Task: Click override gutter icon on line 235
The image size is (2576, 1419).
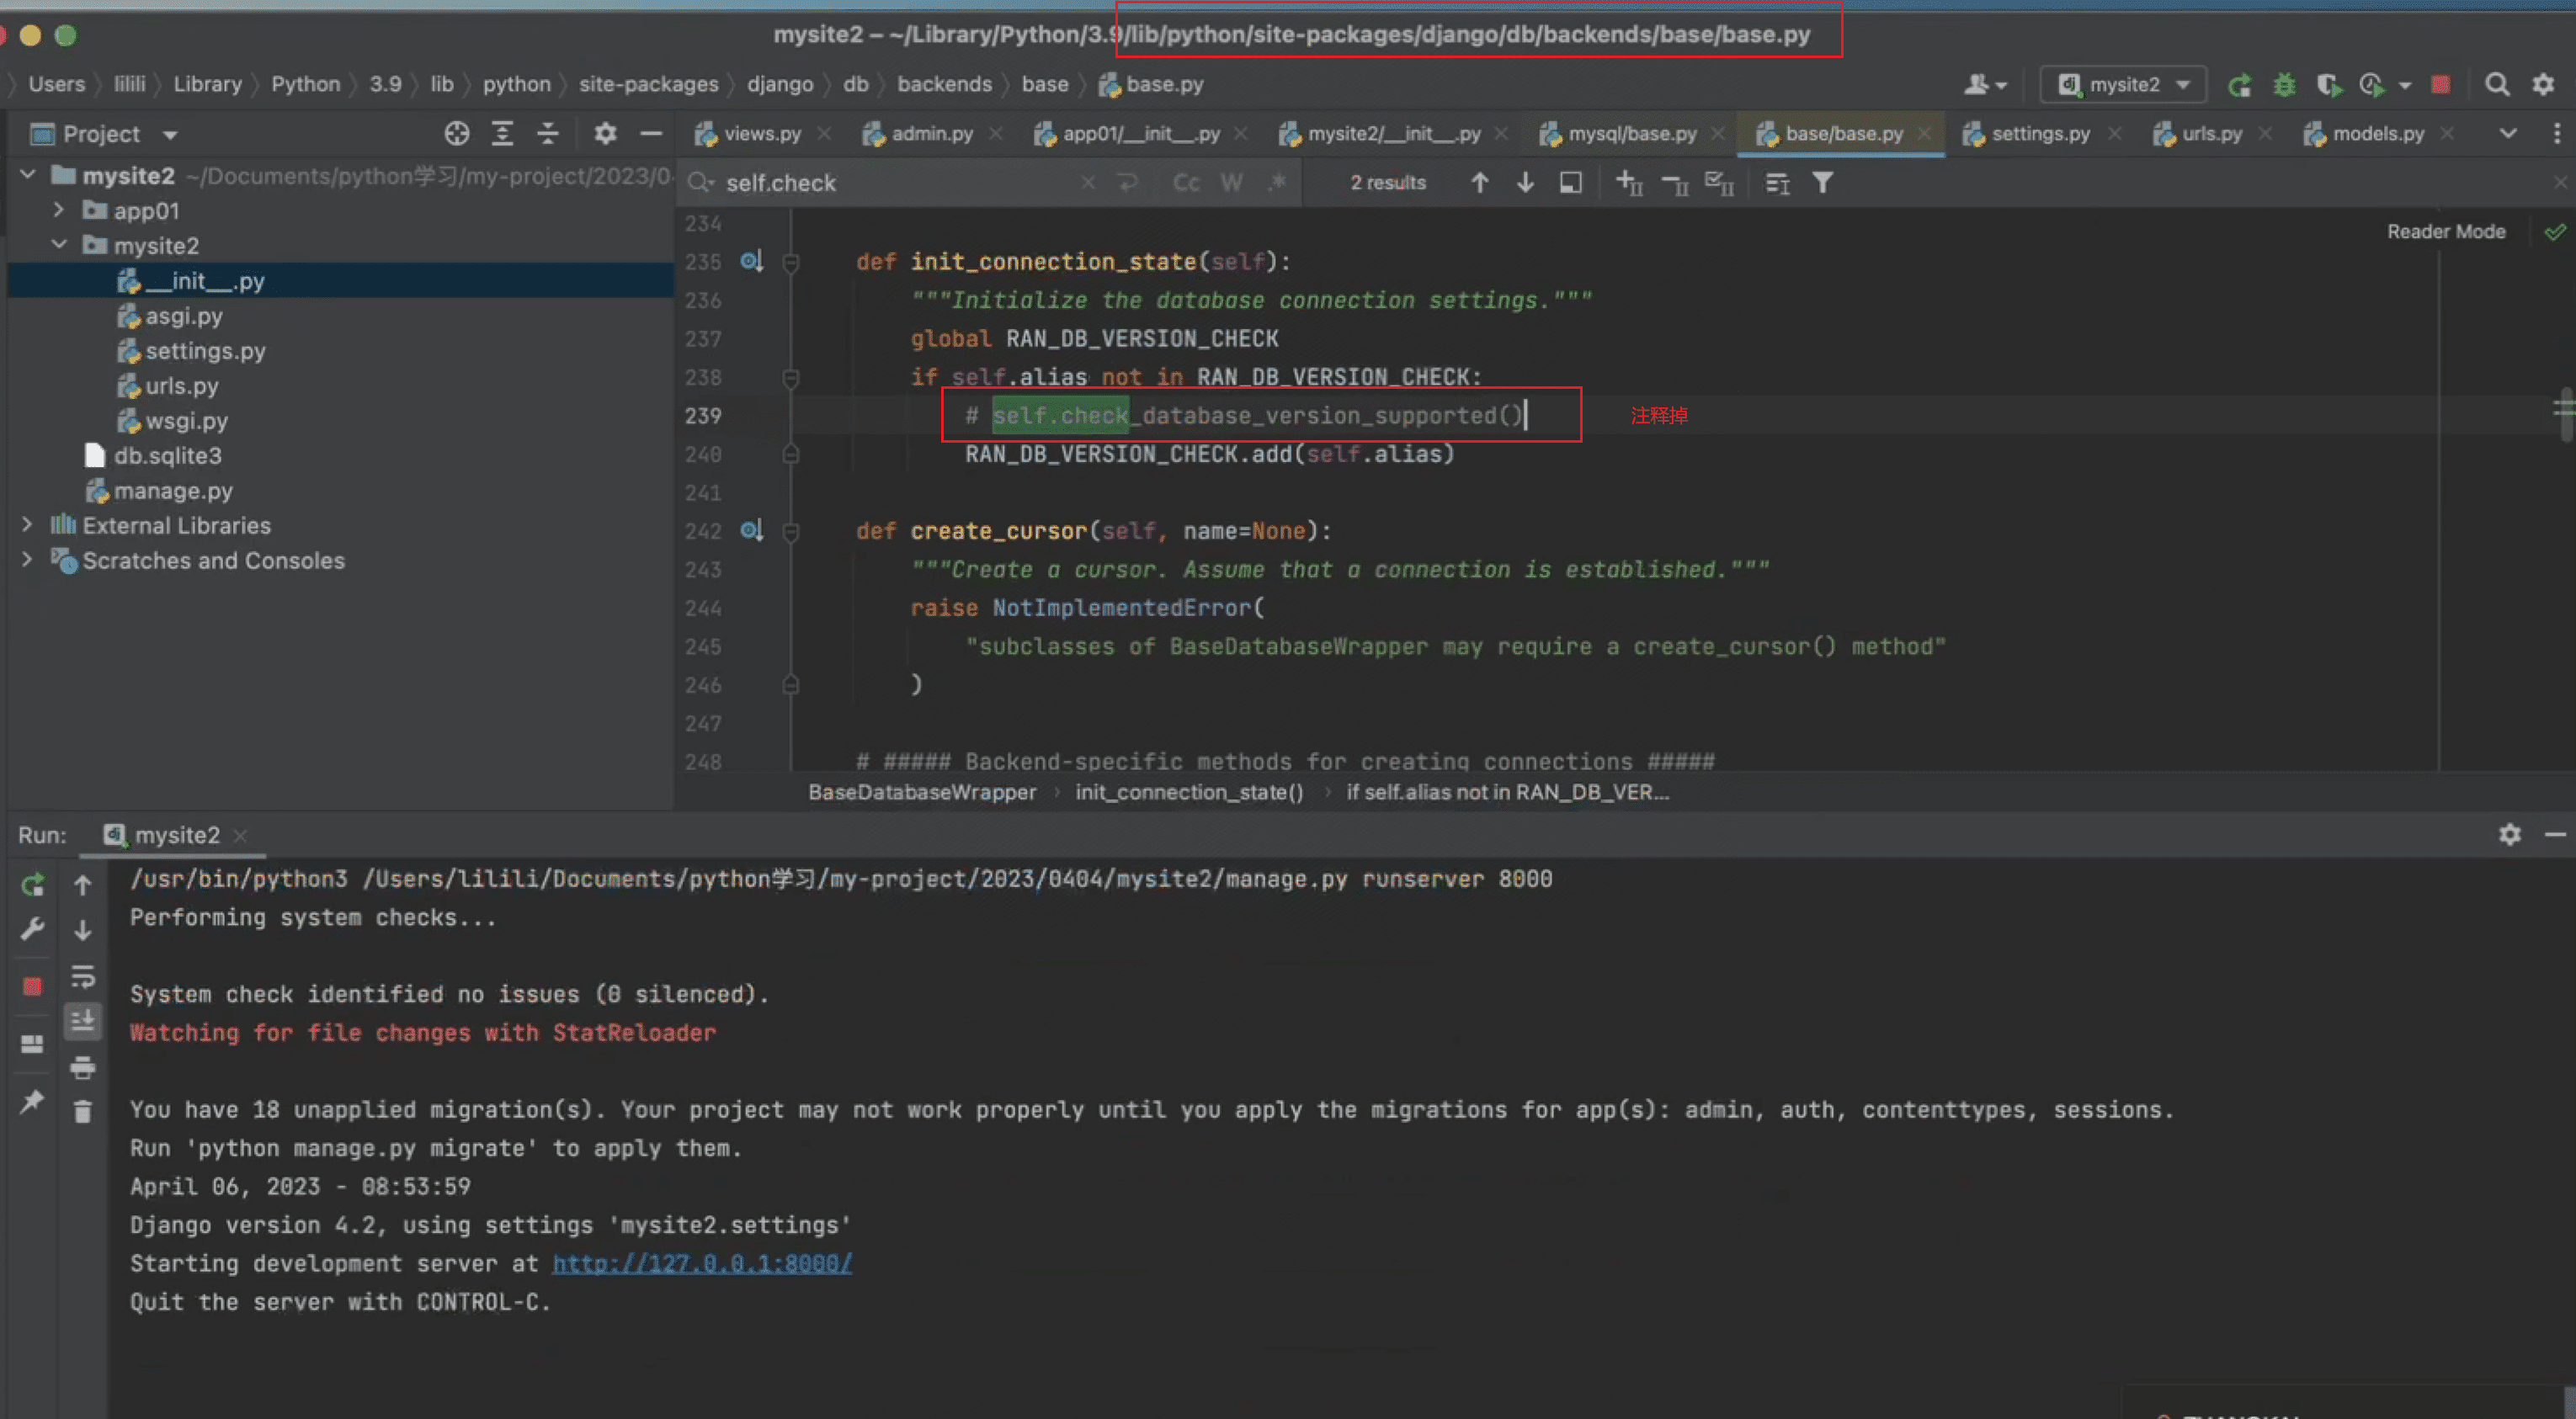Action: [x=752, y=261]
